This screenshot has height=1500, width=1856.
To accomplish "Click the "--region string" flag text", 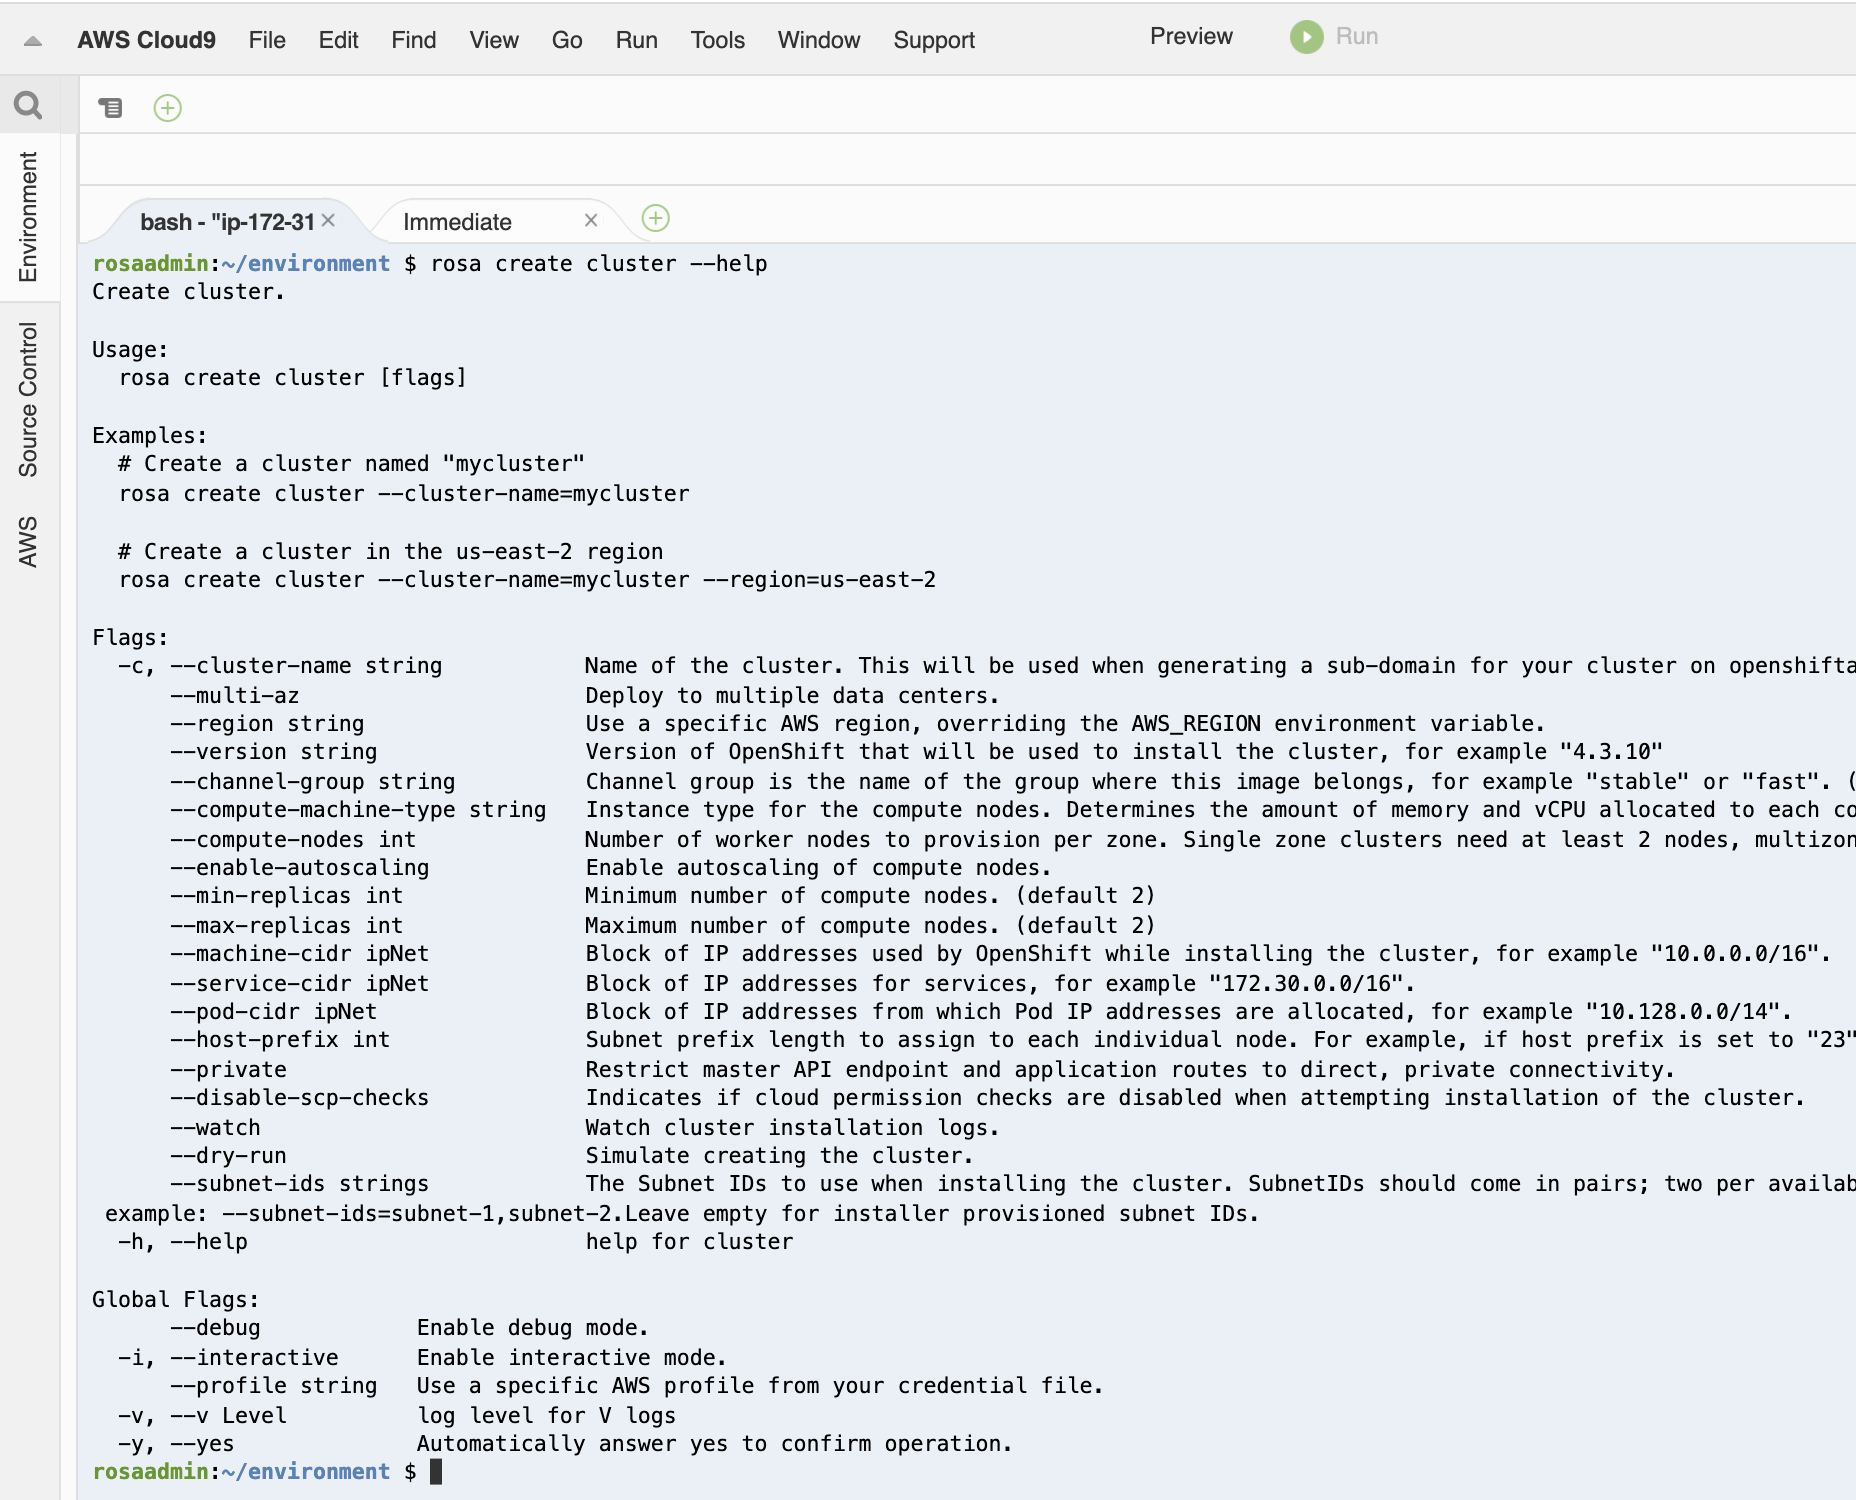I will click(x=267, y=724).
